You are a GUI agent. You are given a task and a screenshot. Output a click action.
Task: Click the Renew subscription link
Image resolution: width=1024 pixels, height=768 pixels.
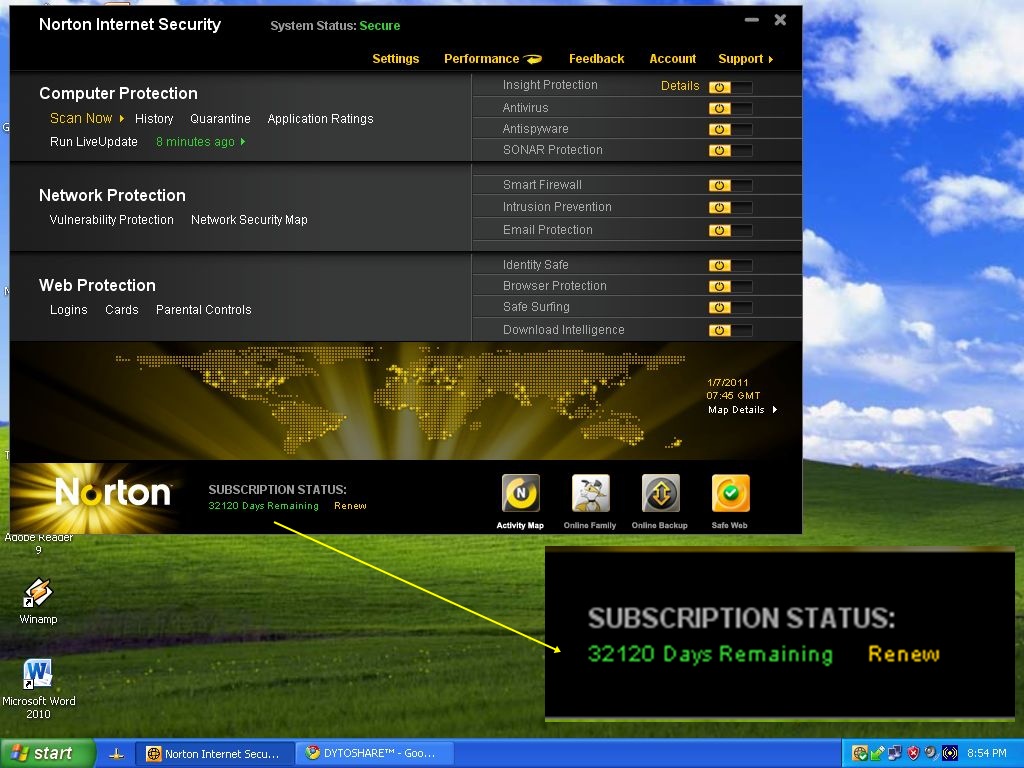click(350, 506)
